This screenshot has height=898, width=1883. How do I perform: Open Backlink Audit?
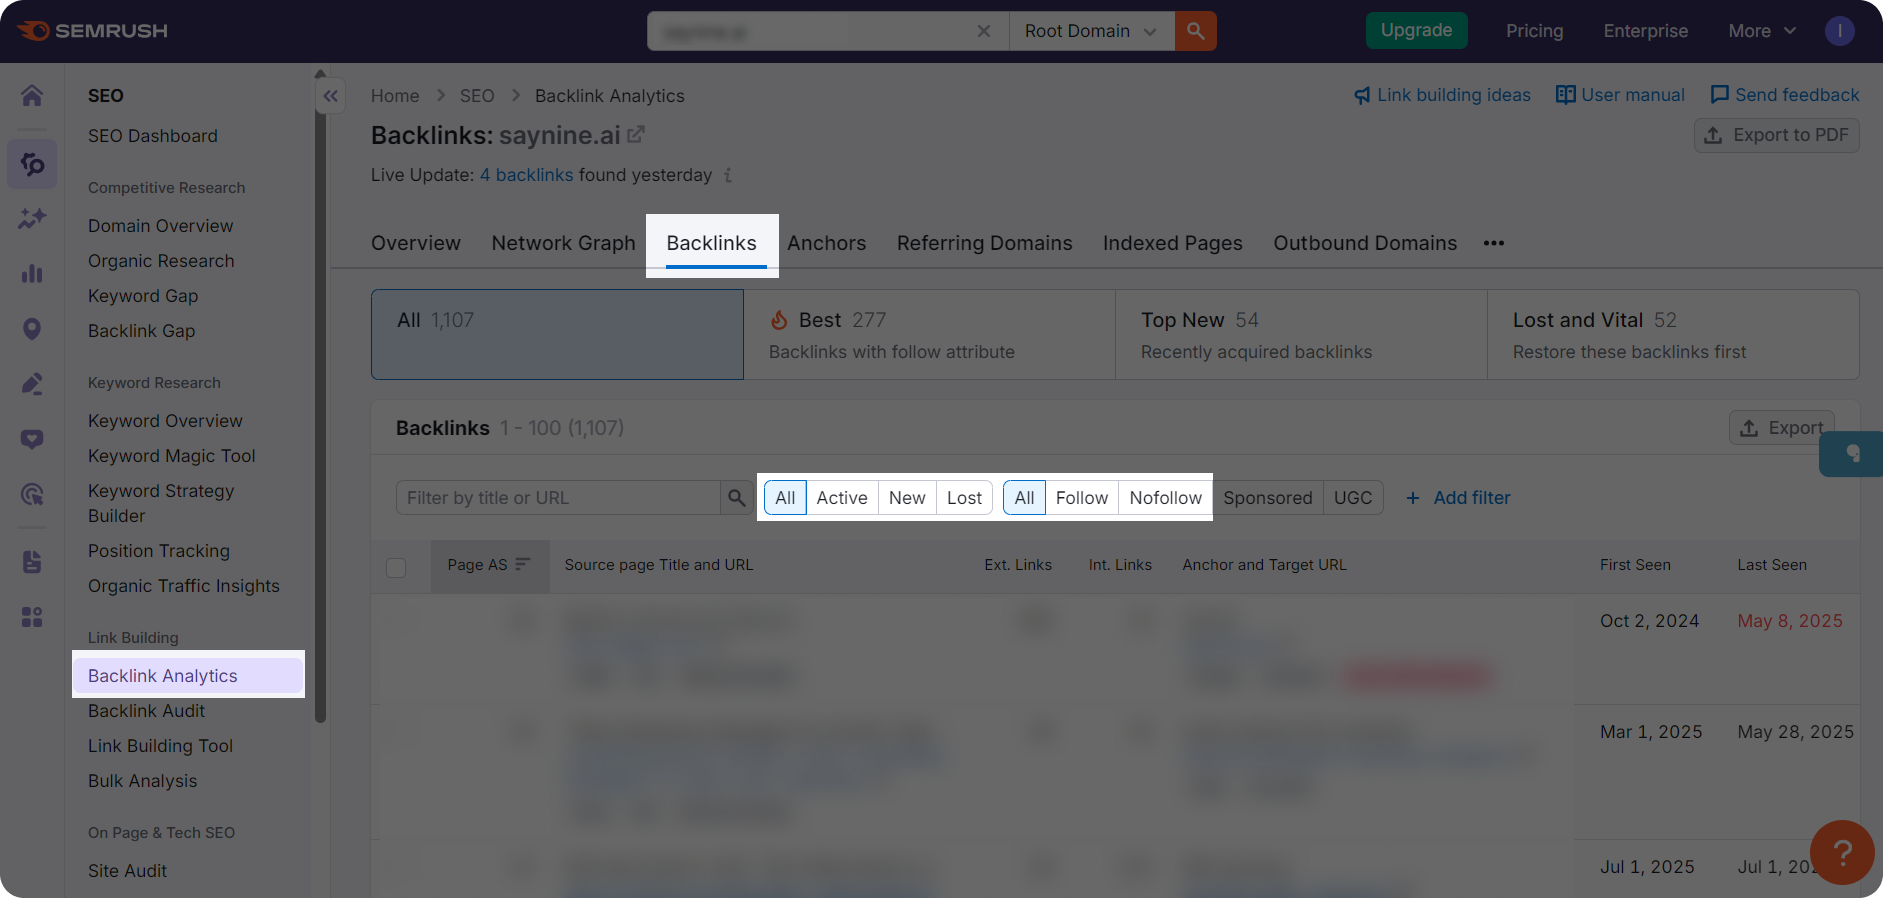pyautogui.click(x=146, y=711)
